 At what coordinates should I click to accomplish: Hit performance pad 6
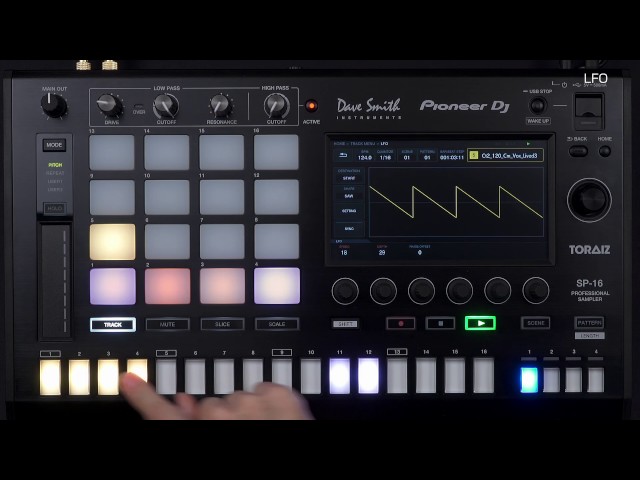tap(167, 242)
